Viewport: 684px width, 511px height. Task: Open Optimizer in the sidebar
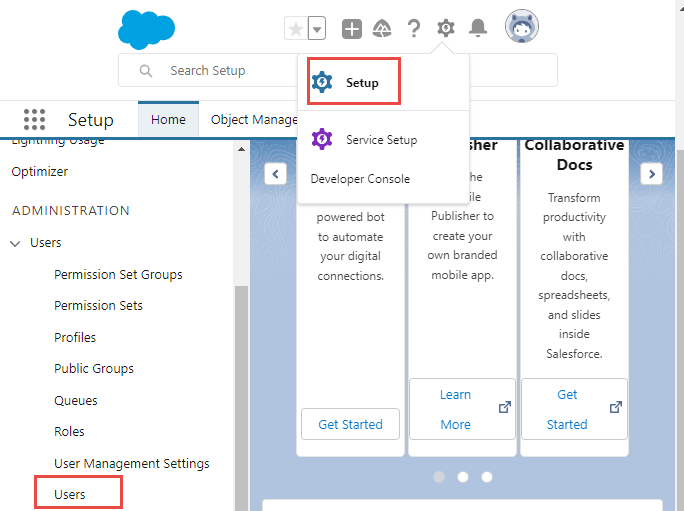40,171
